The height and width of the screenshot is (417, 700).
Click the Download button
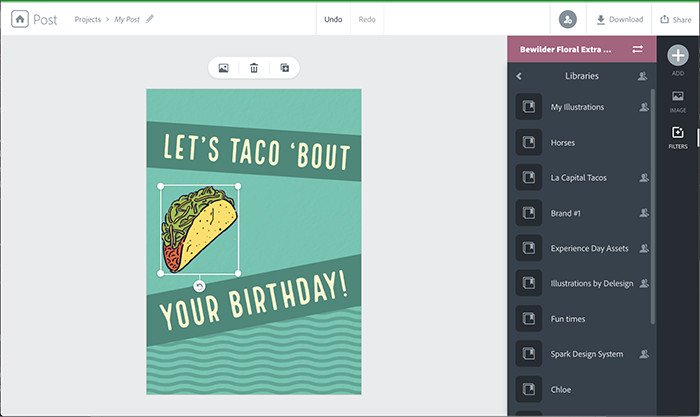(620, 19)
